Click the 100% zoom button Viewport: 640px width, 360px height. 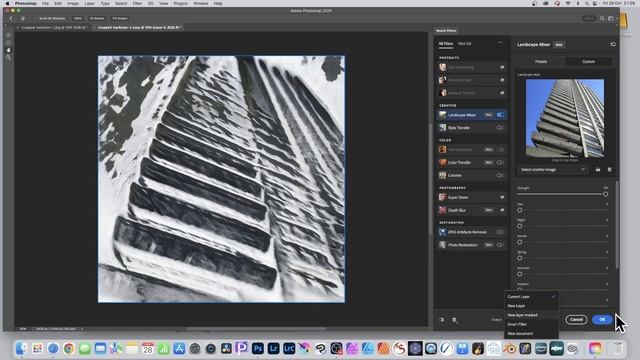click(x=78, y=18)
